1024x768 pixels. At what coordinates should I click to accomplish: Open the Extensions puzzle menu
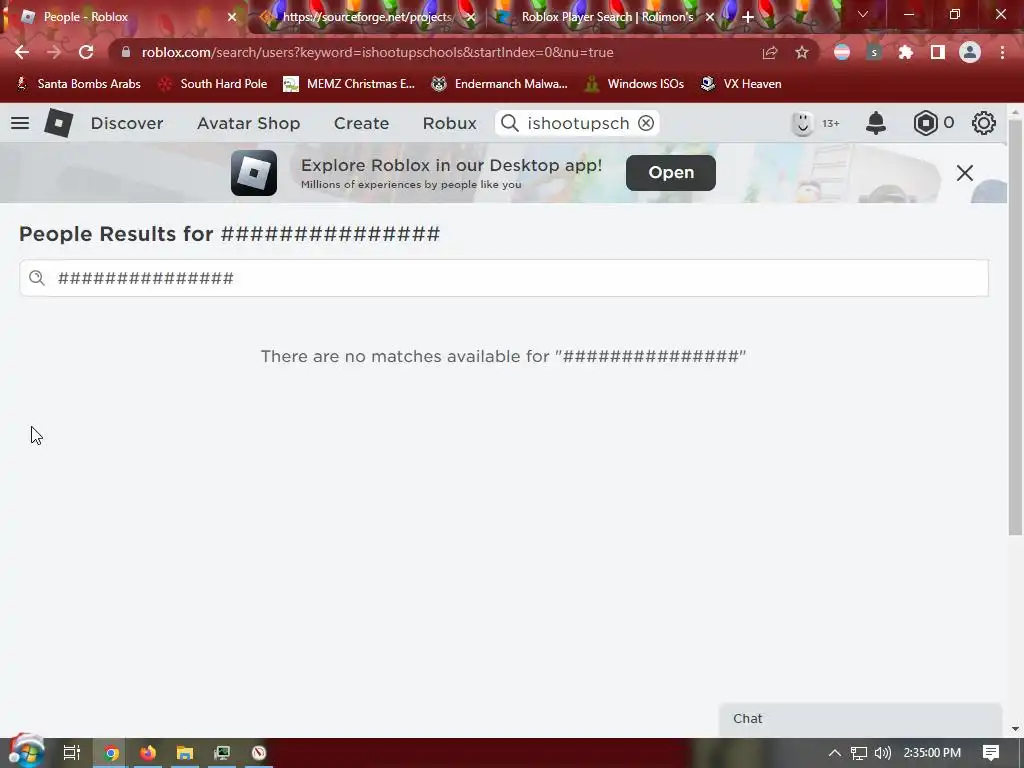coord(906,52)
